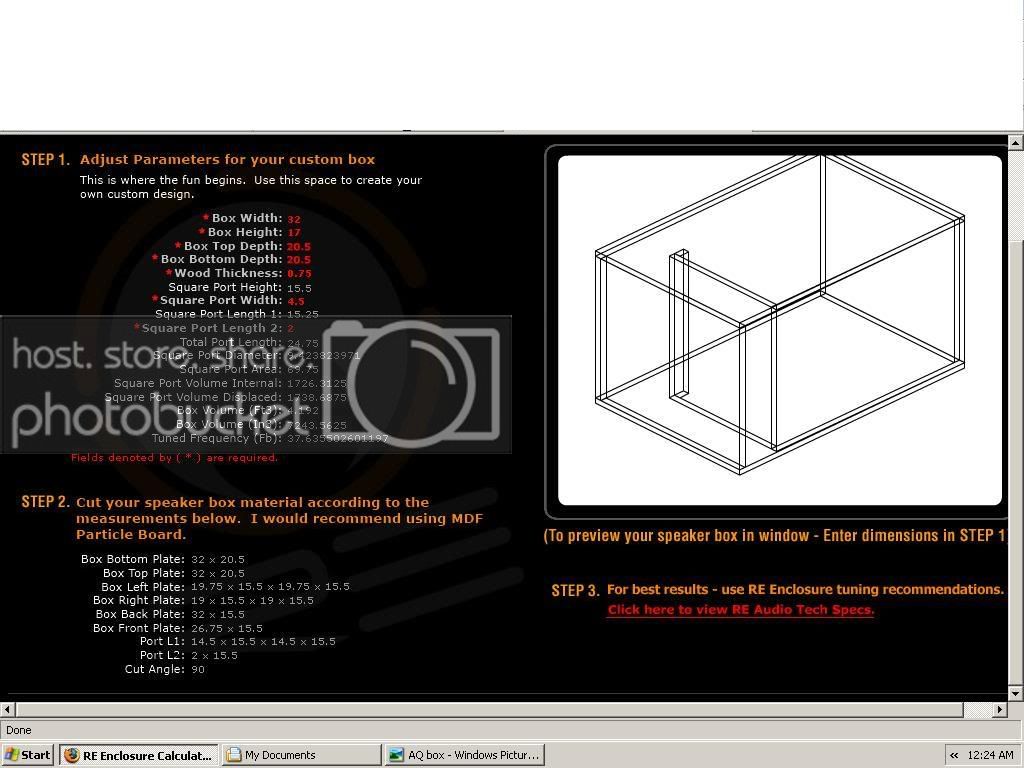The width and height of the screenshot is (1024, 768).
Task: Edit the Square Port Width value 4.5
Action: tap(296, 301)
